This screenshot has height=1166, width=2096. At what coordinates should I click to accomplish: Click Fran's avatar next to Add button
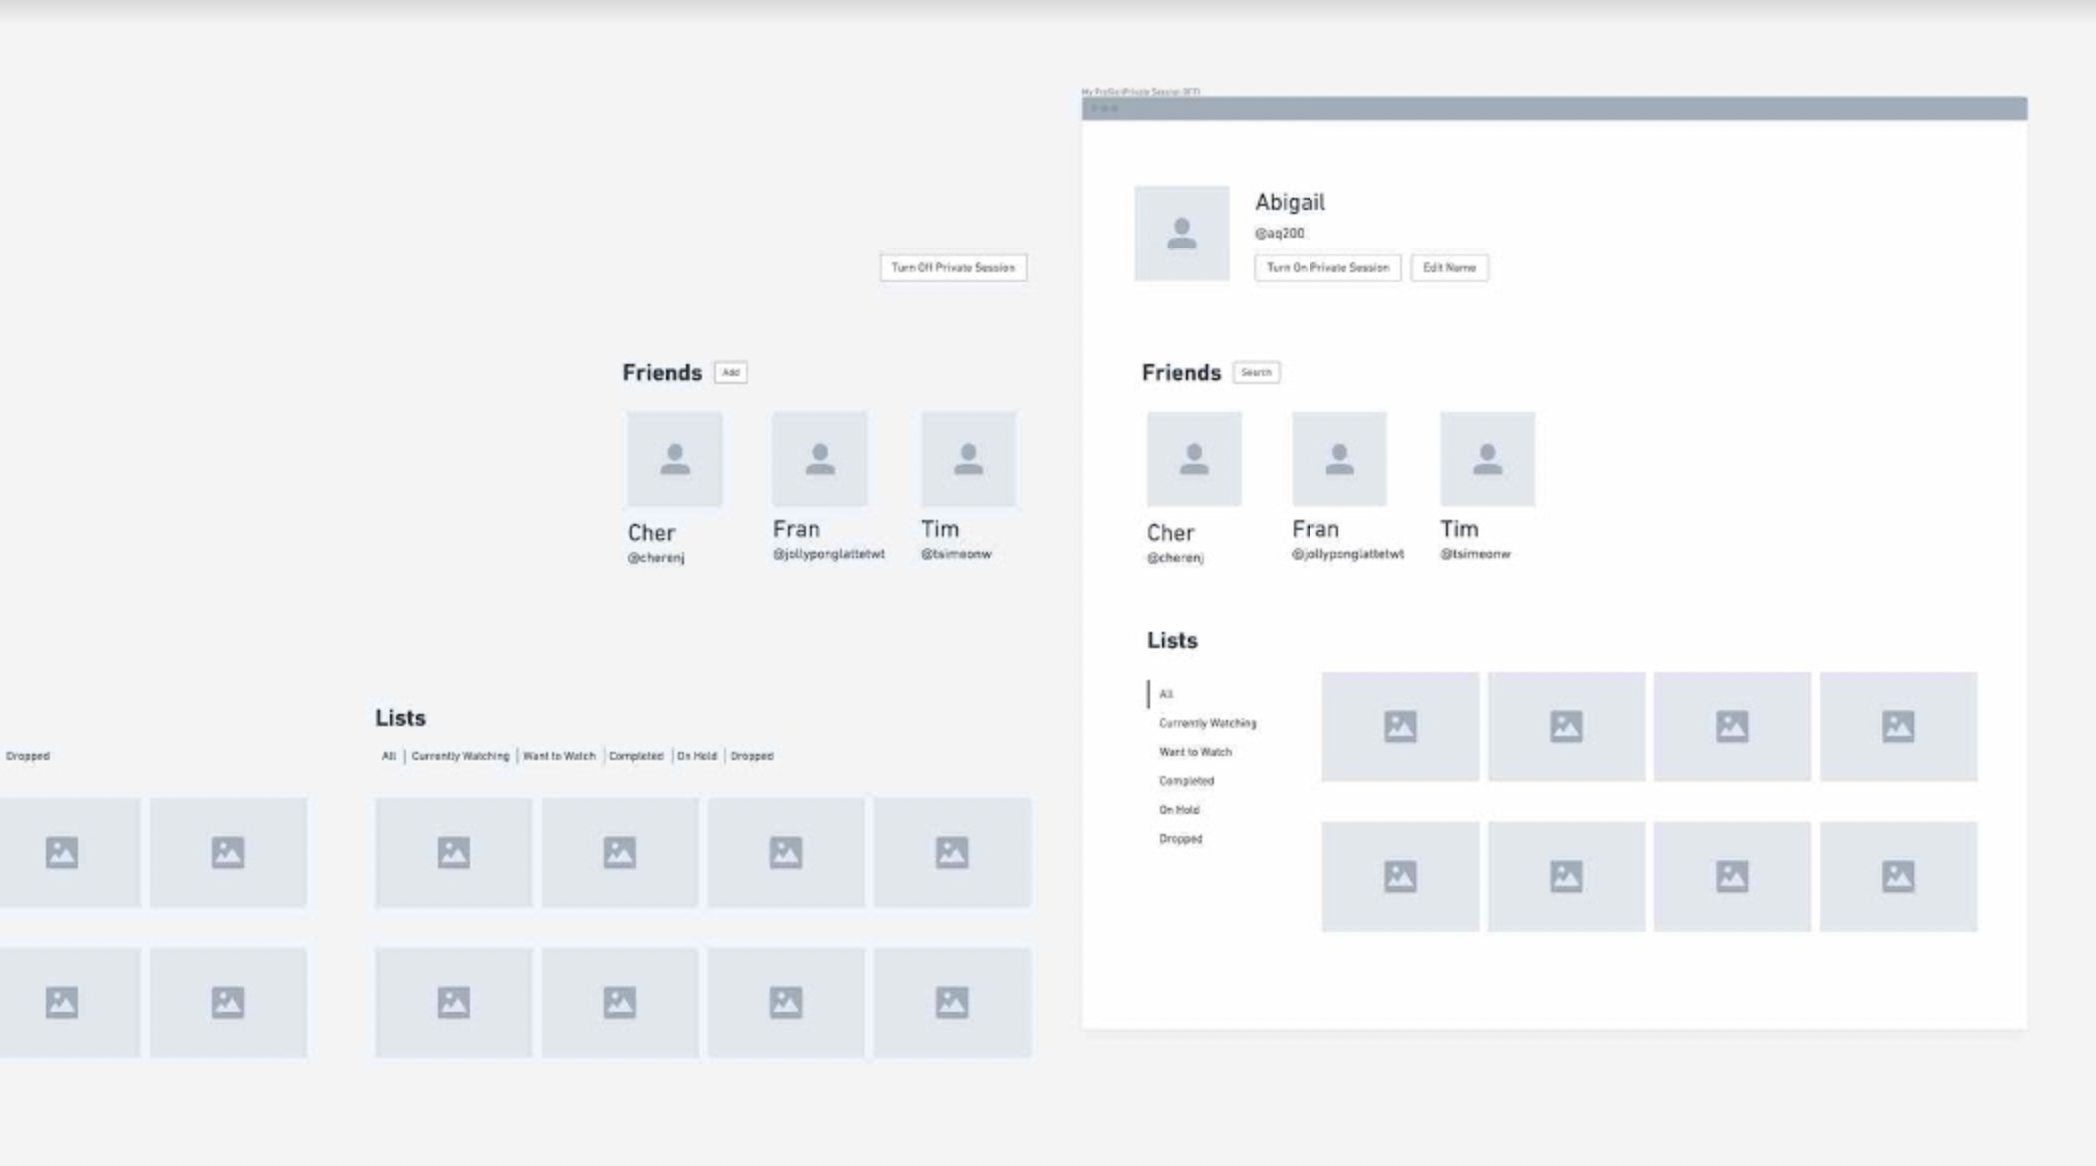coord(819,459)
